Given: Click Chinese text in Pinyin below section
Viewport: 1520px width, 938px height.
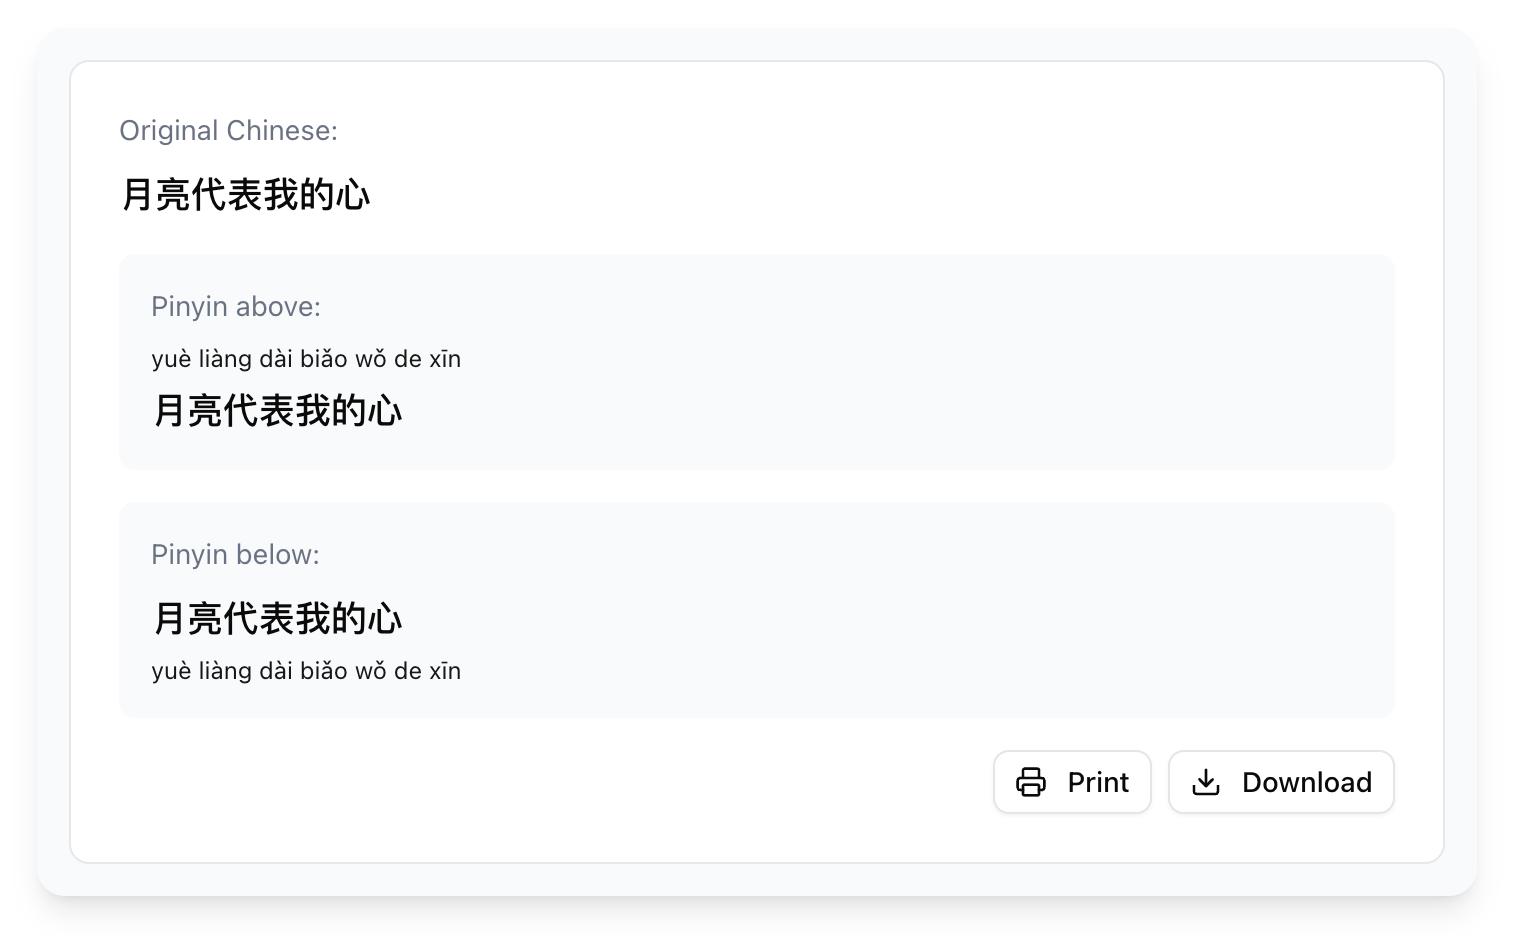Looking at the screenshot, I should (x=278, y=619).
